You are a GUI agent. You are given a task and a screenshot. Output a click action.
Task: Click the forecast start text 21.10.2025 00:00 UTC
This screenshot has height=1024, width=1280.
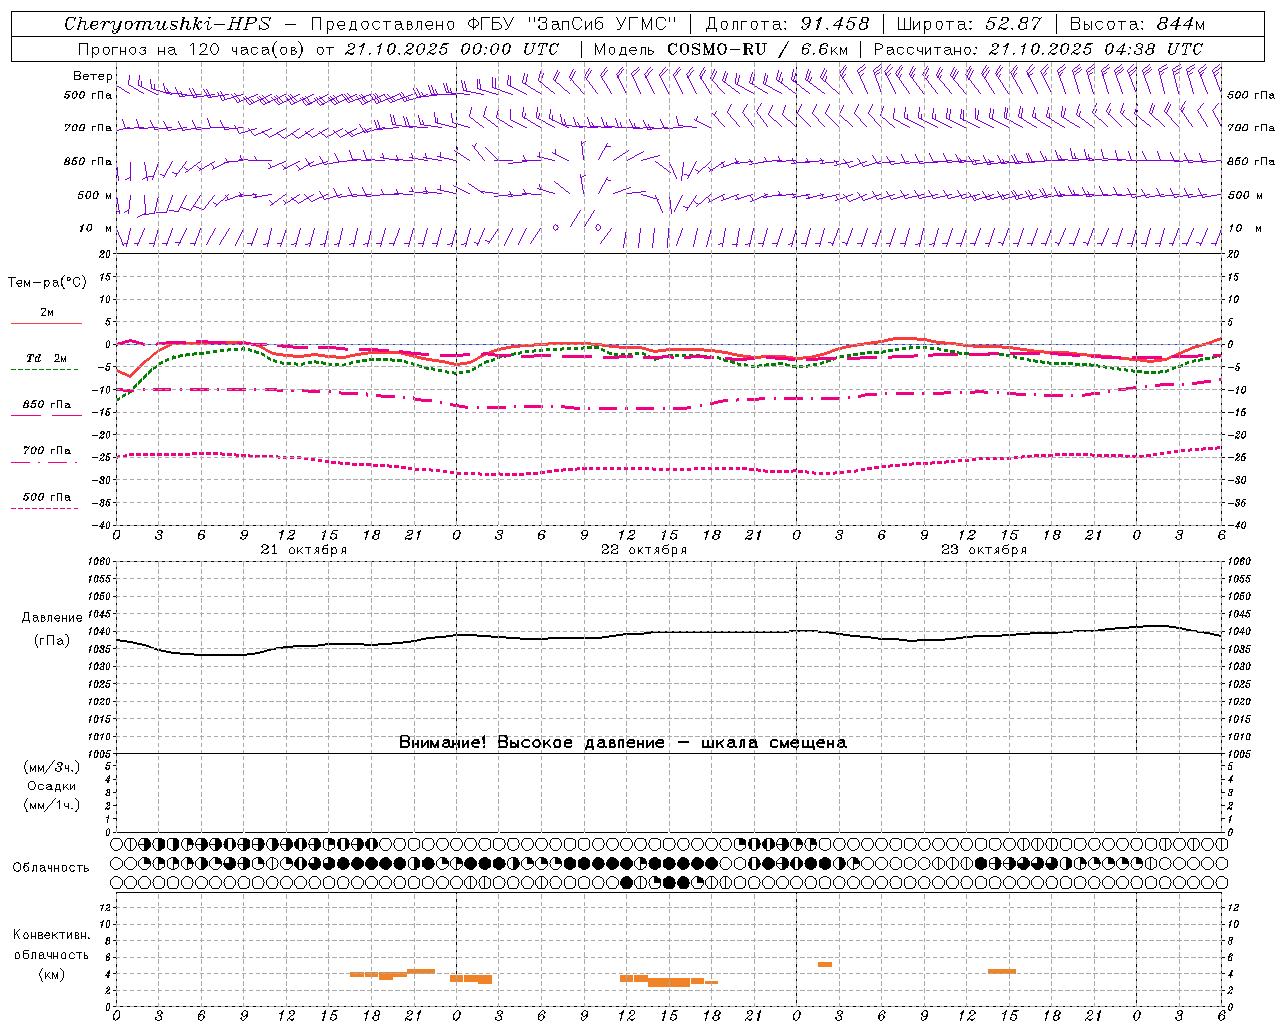[452, 49]
